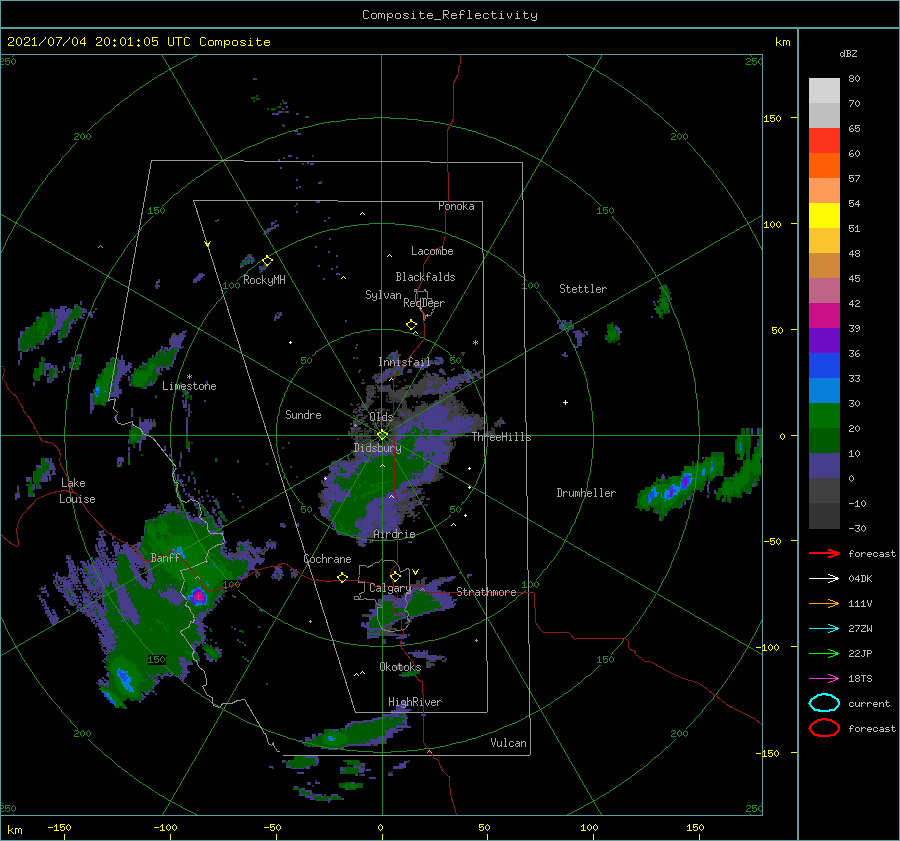Click the Limestone label on the map

click(x=189, y=386)
